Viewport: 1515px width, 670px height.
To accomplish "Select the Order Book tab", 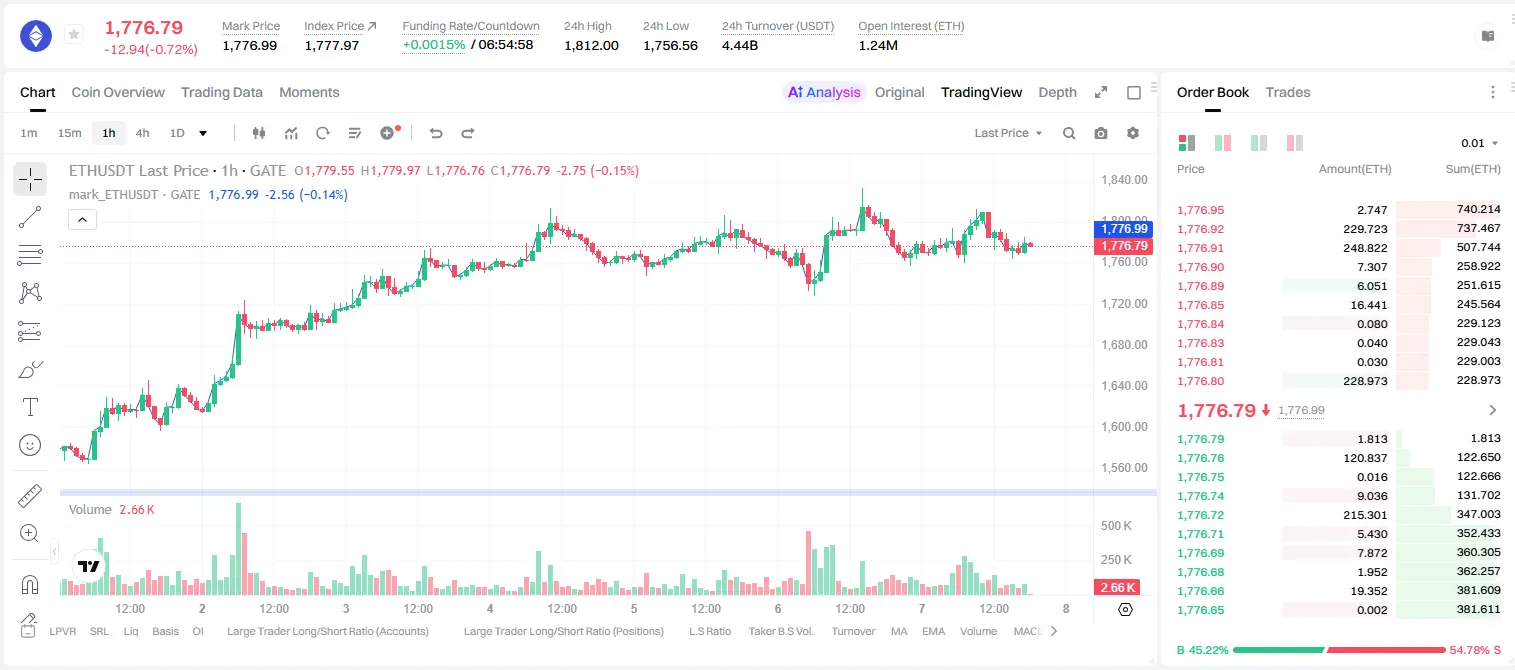I will (x=1213, y=92).
